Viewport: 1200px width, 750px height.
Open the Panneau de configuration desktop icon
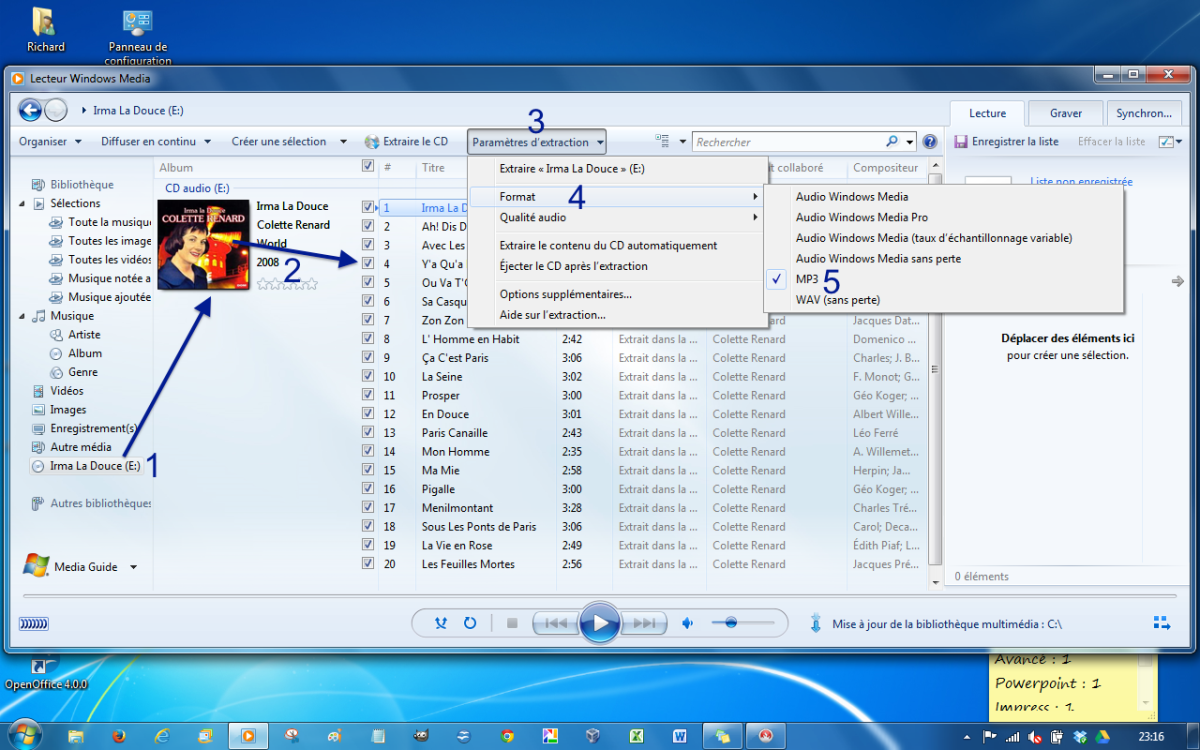pos(137,37)
